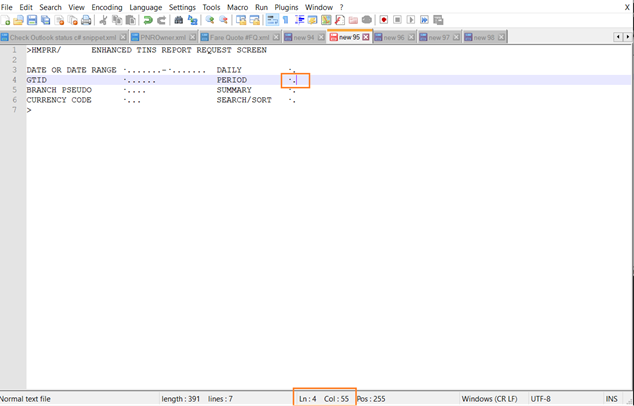
Task: Switch to the new 96 tab
Action: click(394, 37)
